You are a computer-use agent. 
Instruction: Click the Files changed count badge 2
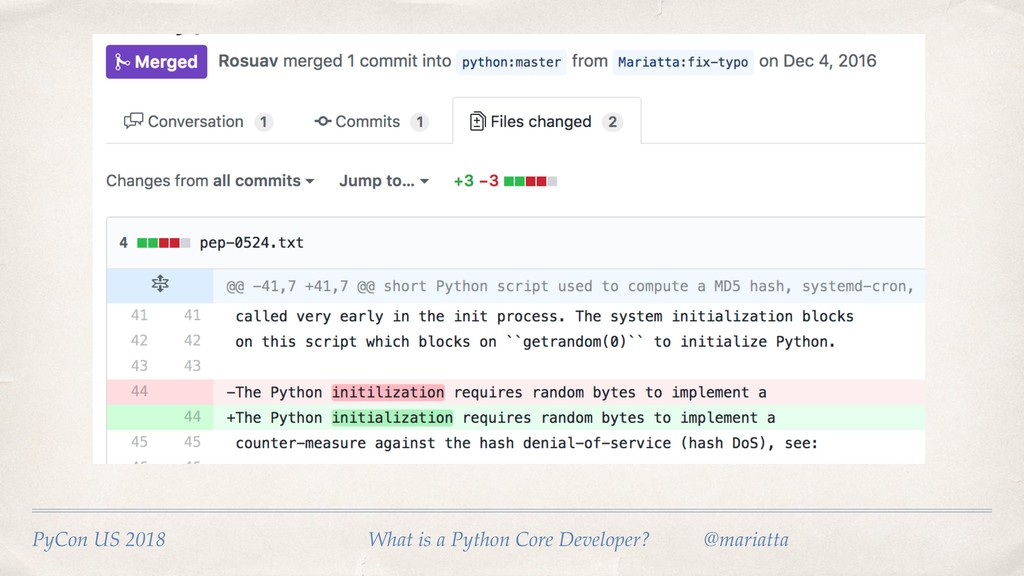[613, 122]
